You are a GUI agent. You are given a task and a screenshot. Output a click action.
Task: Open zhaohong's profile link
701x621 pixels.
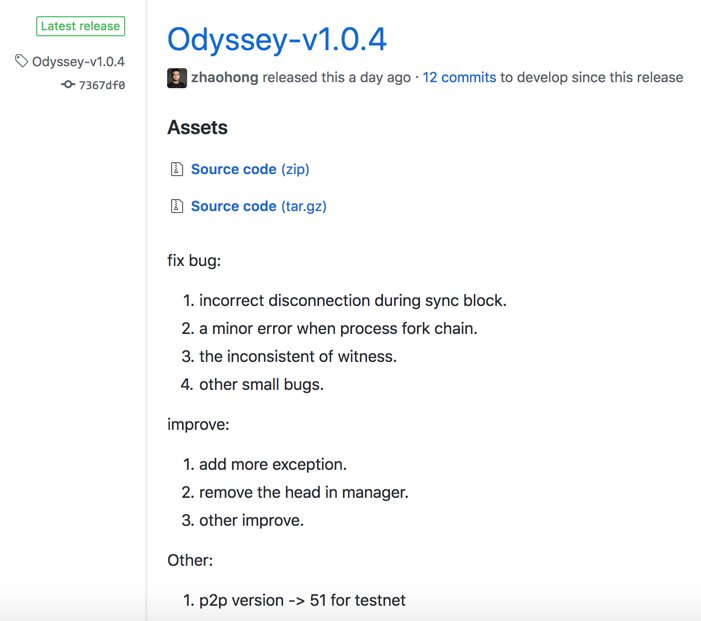click(x=225, y=77)
